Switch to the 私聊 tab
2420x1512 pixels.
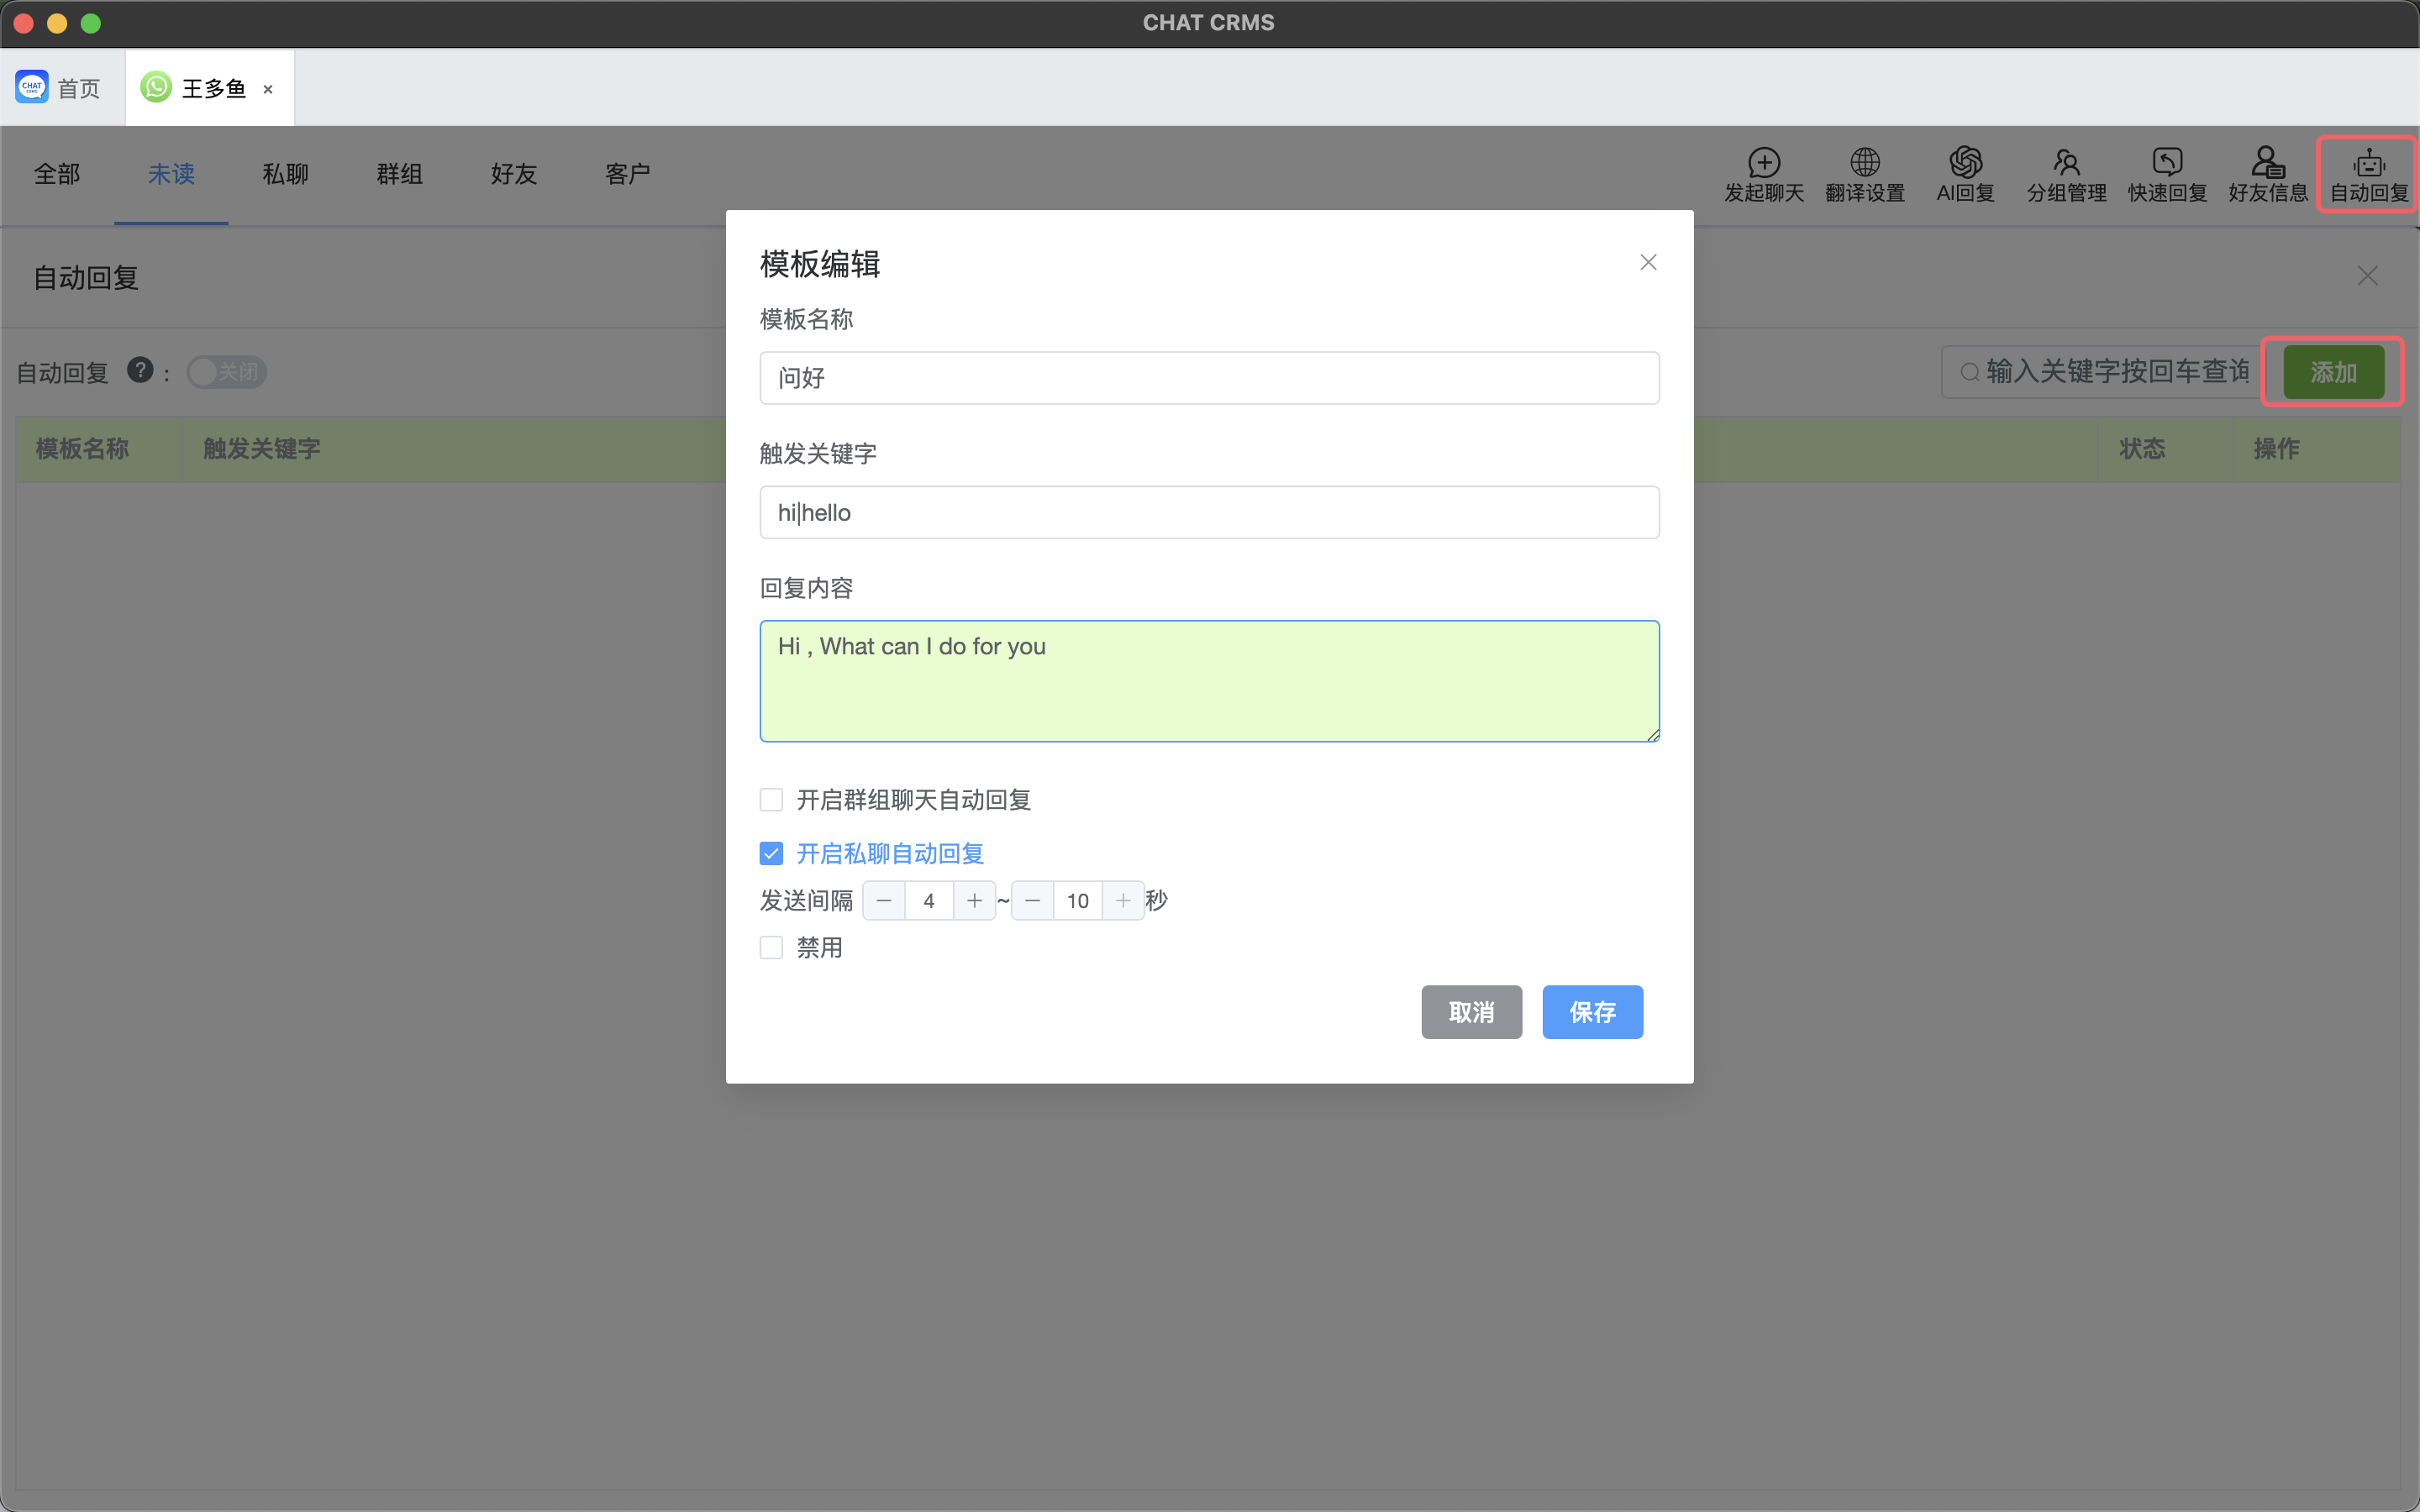(285, 174)
